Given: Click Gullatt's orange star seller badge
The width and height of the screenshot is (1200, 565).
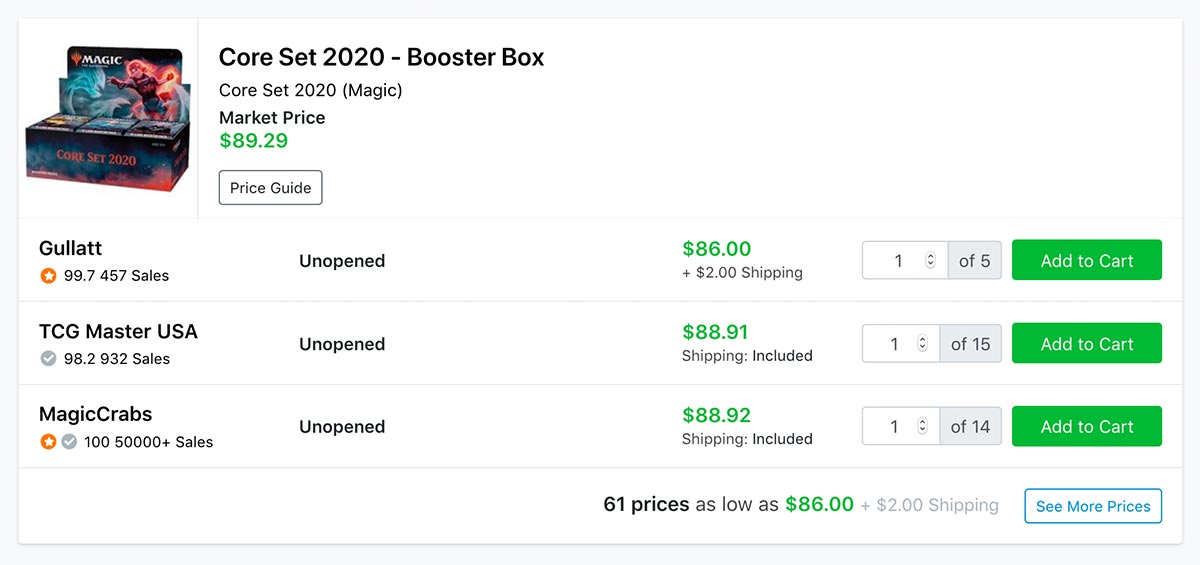Looking at the screenshot, I should (x=48, y=276).
